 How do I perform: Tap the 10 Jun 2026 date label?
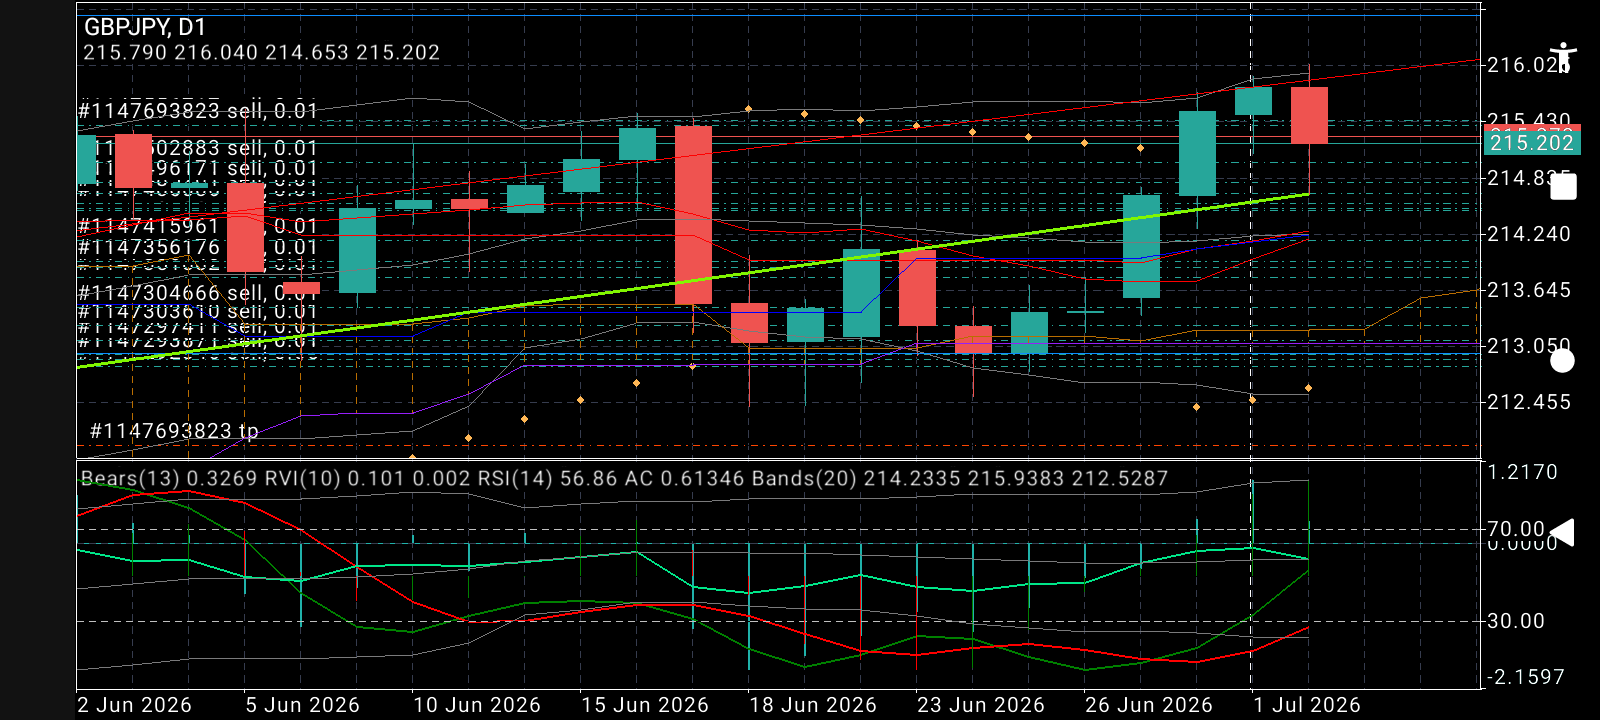[477, 705]
